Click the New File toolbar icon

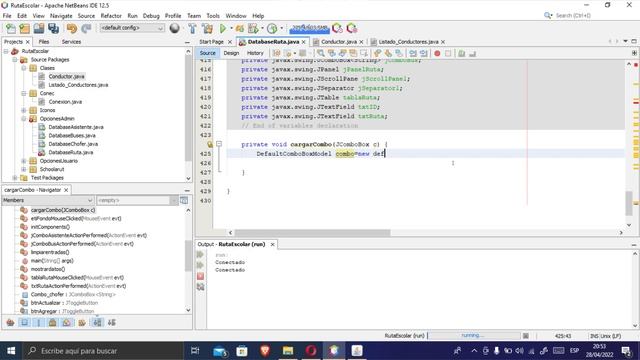11,29
